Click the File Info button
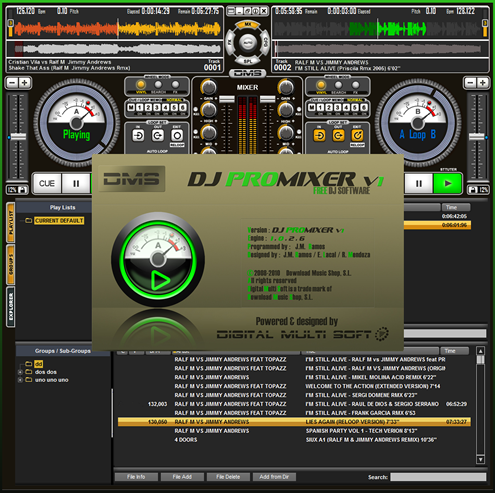The height and width of the screenshot is (493, 495). [136, 477]
